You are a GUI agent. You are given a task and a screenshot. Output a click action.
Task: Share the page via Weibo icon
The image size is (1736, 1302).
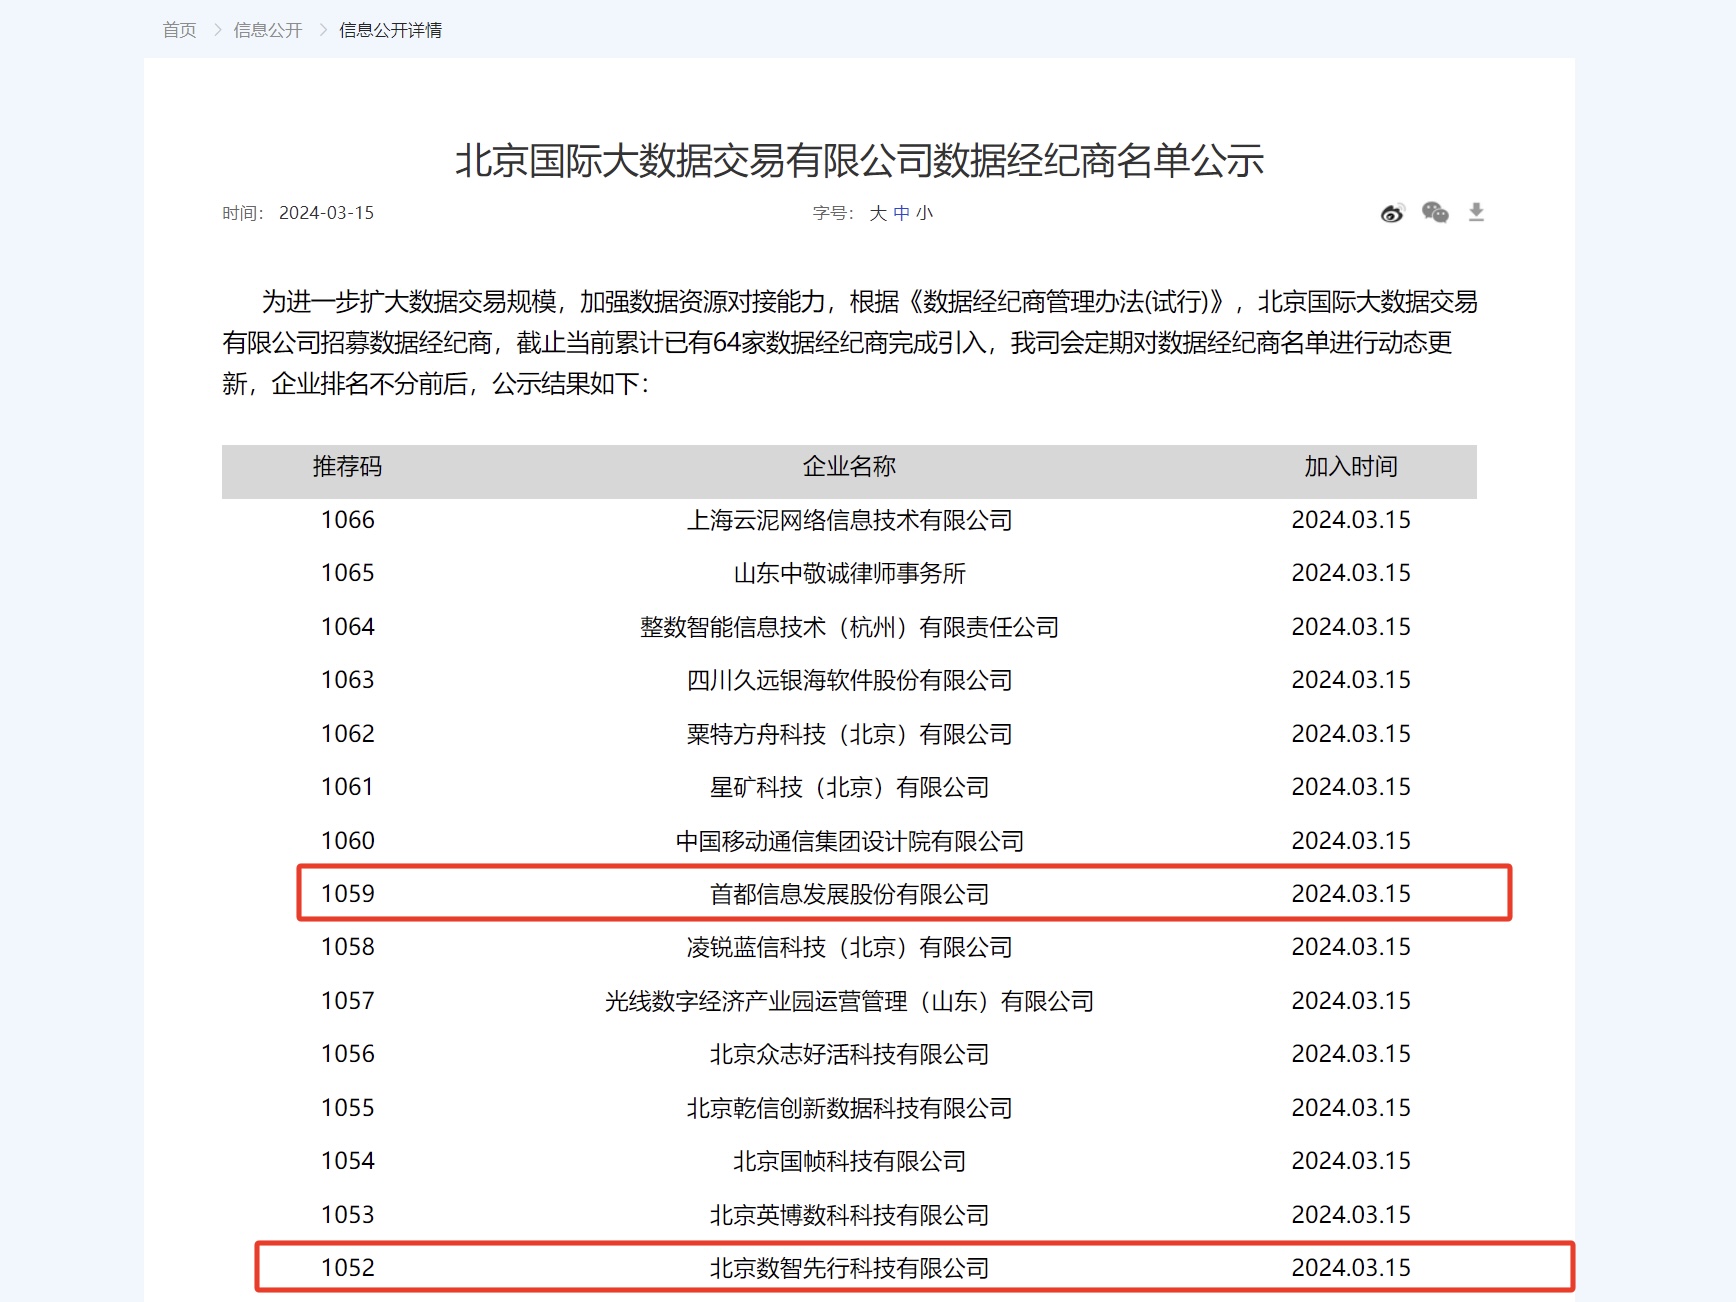pos(1392,213)
